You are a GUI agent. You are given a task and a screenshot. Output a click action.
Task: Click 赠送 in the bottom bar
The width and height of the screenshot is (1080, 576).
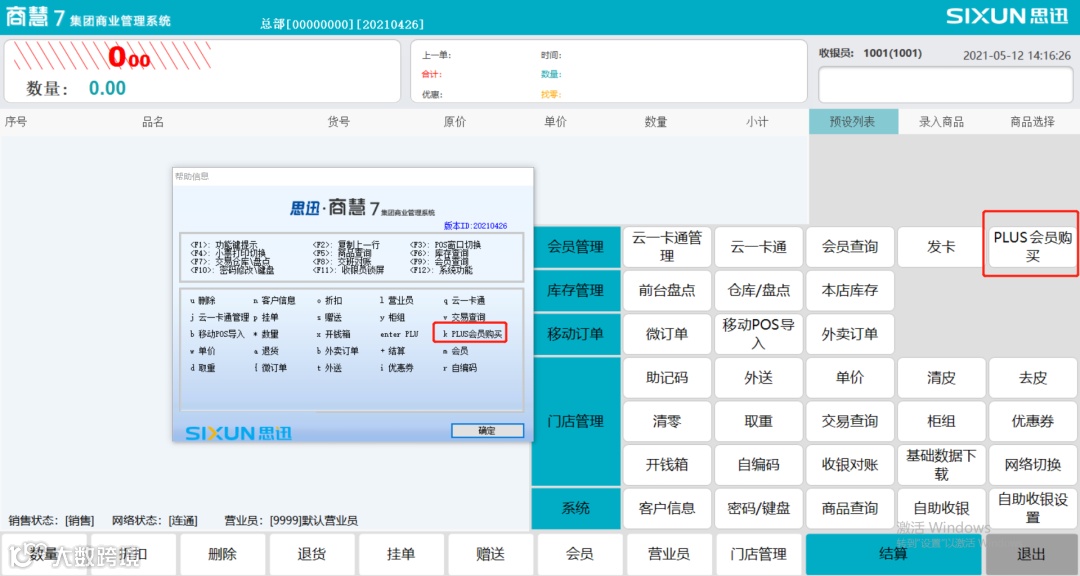pos(490,554)
